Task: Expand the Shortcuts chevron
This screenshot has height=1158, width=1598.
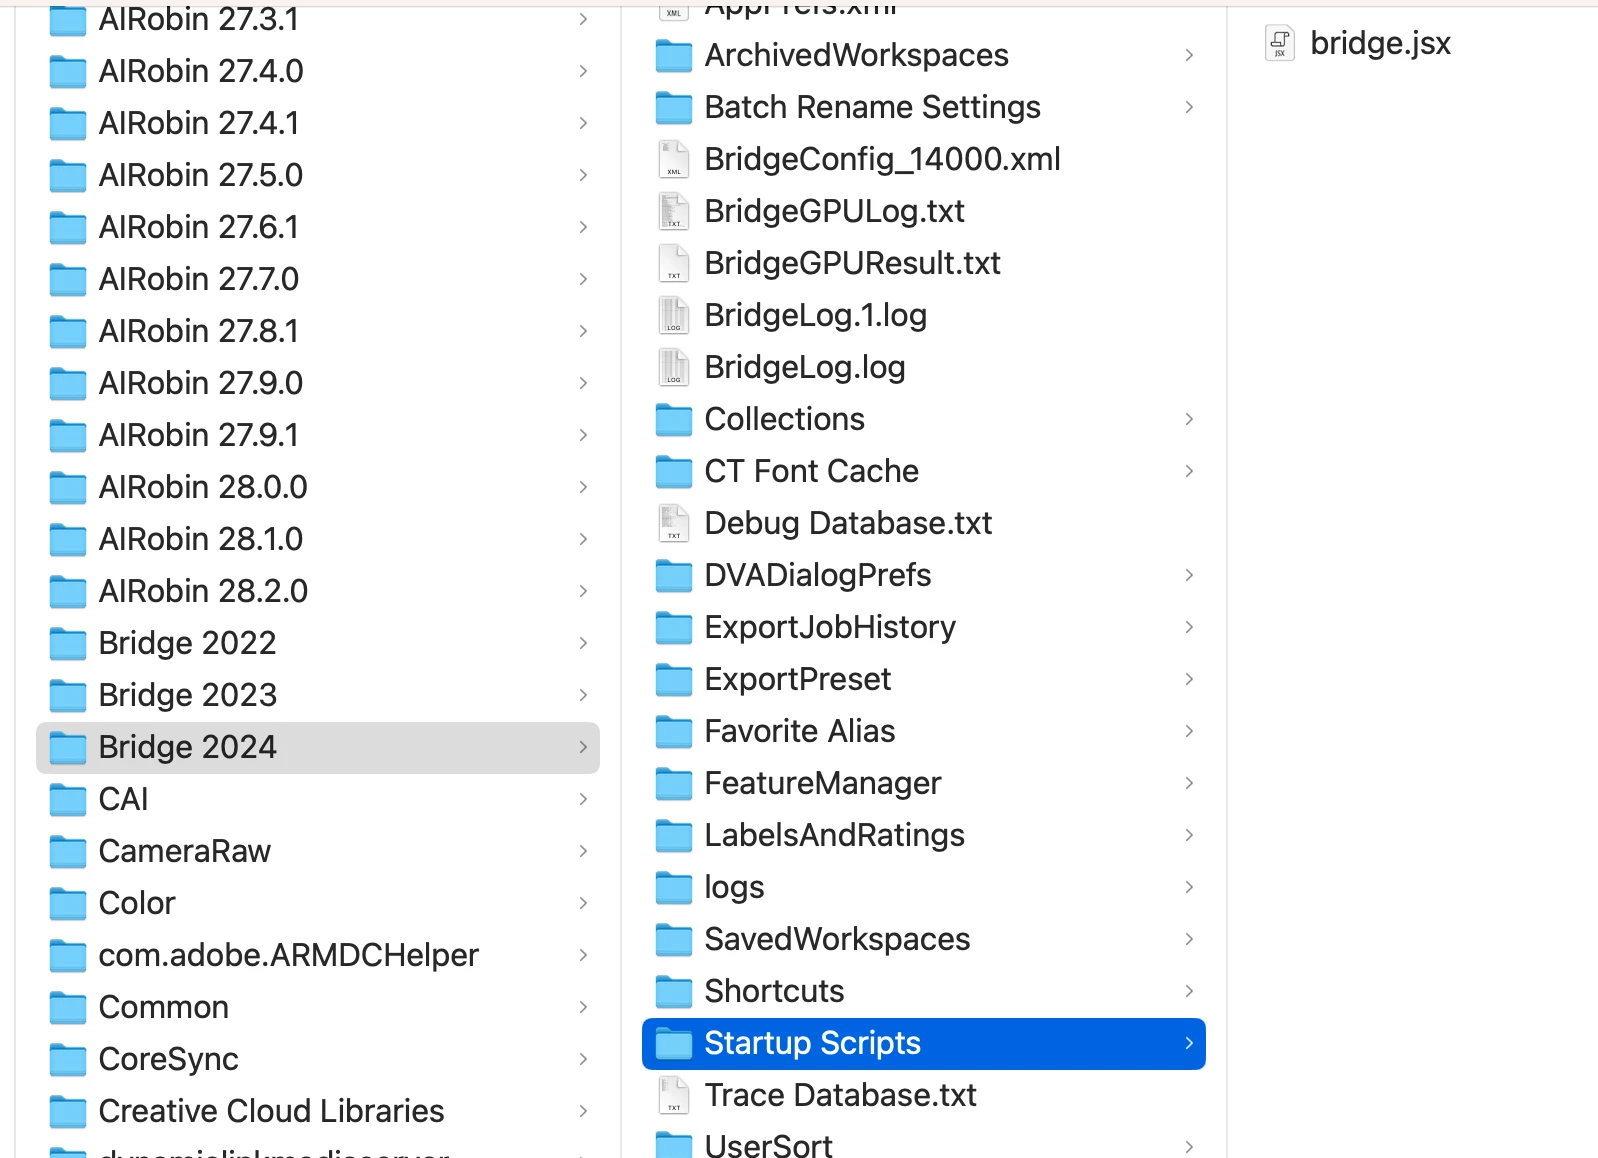Action: coord(1189,991)
